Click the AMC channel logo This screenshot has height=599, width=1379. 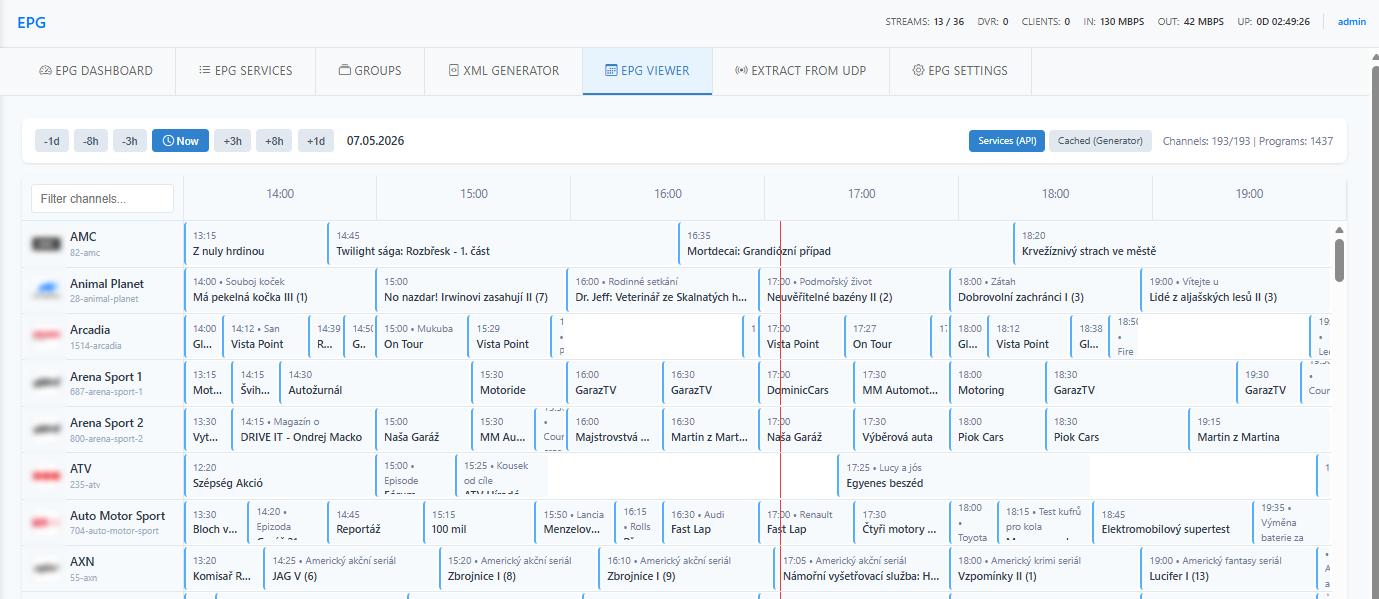point(45,243)
